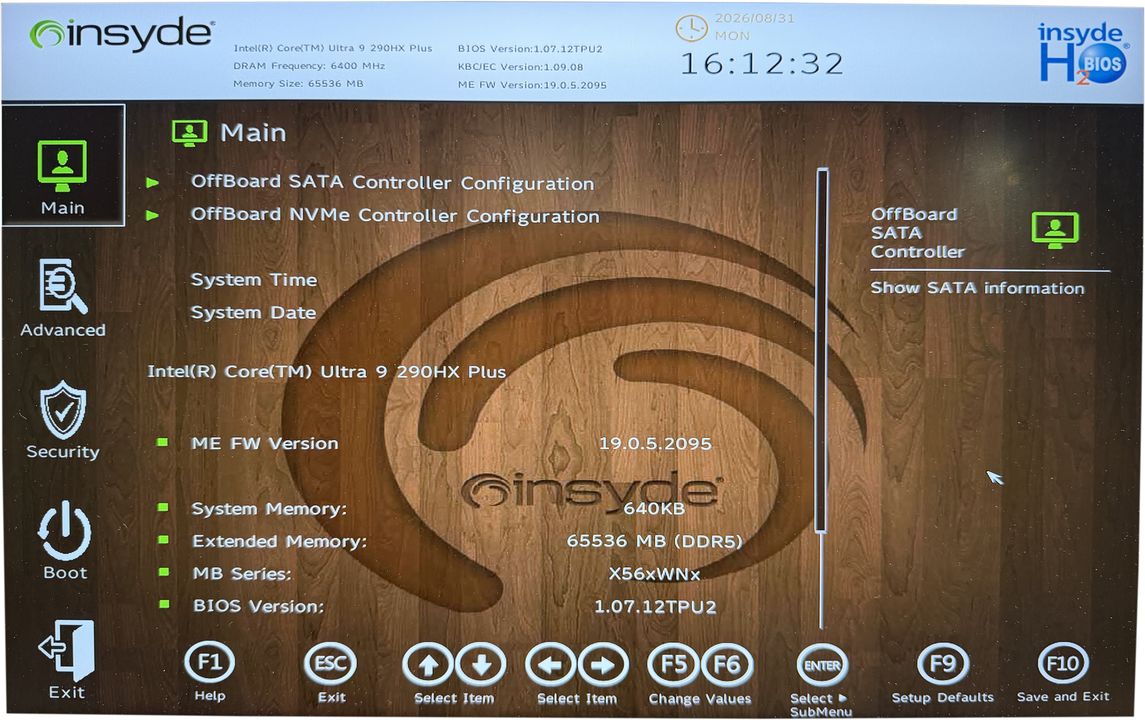Viewport: 1145px width, 720px height.
Task: Click the Memory Size: 65536 MB header text
Action: tap(298, 83)
